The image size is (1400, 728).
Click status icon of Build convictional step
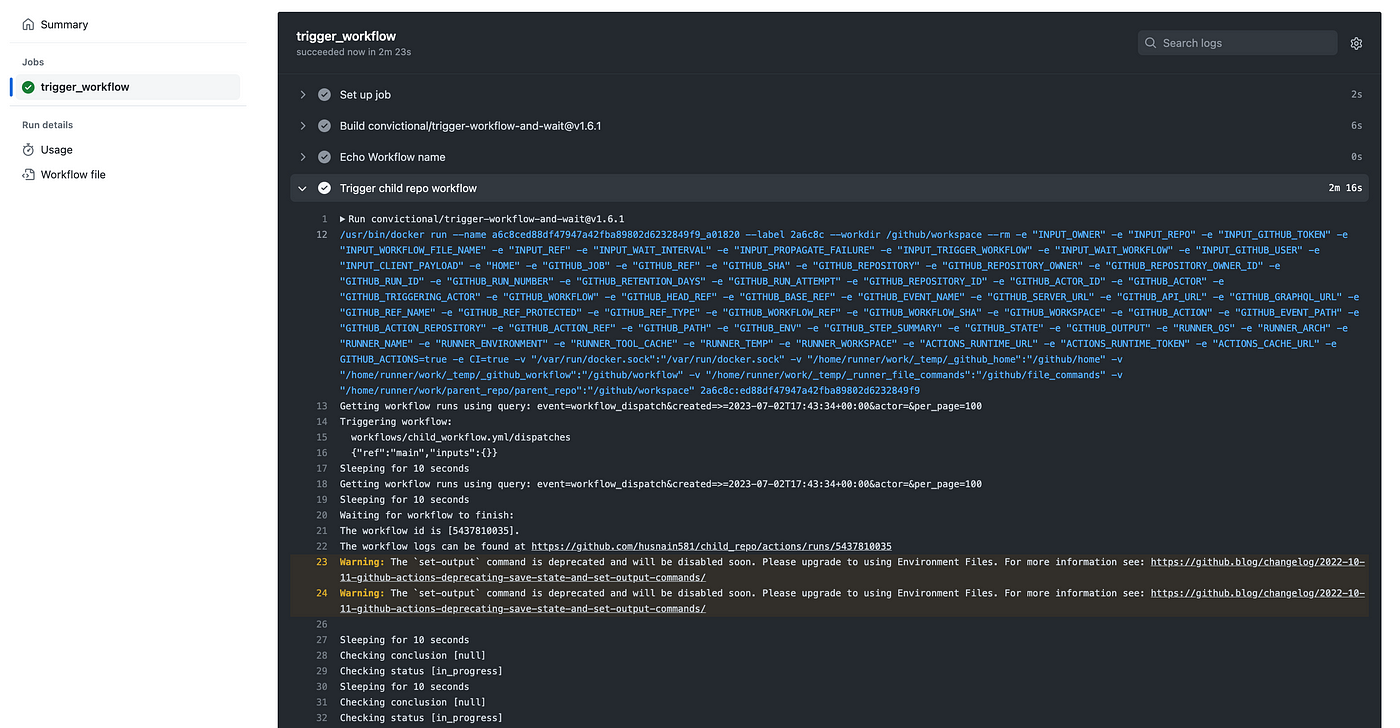click(324, 126)
